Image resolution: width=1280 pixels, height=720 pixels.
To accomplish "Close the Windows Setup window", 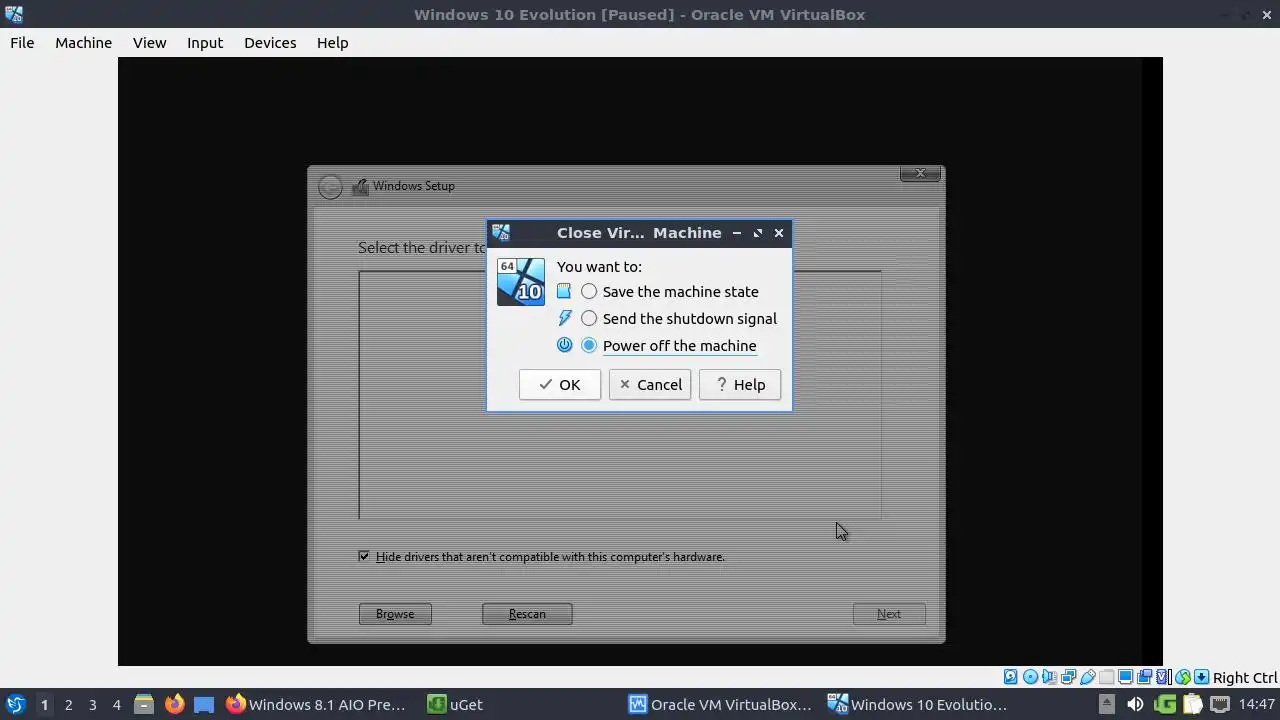I will click(x=920, y=173).
